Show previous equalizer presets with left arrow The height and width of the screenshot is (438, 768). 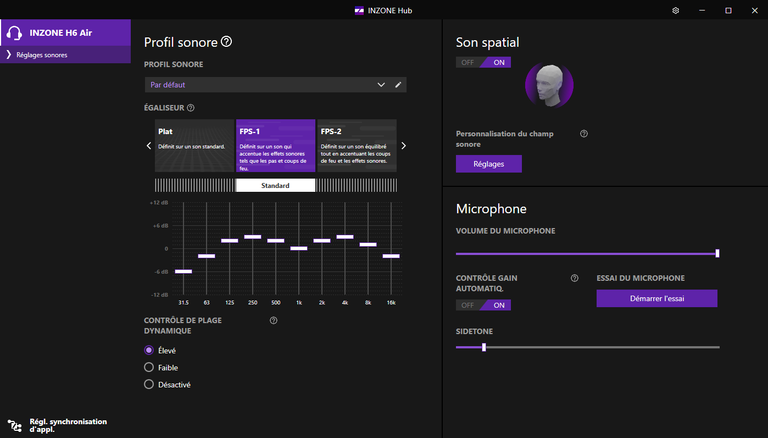pos(149,146)
